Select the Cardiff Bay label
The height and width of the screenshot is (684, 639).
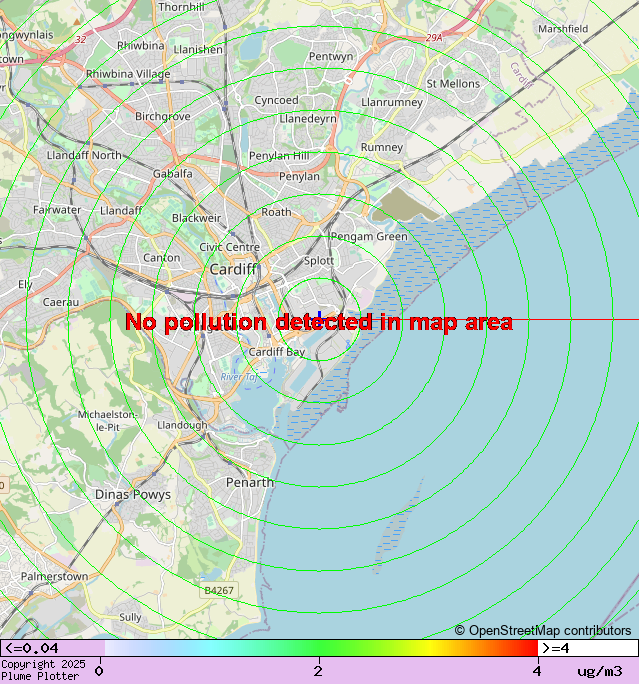(x=277, y=352)
